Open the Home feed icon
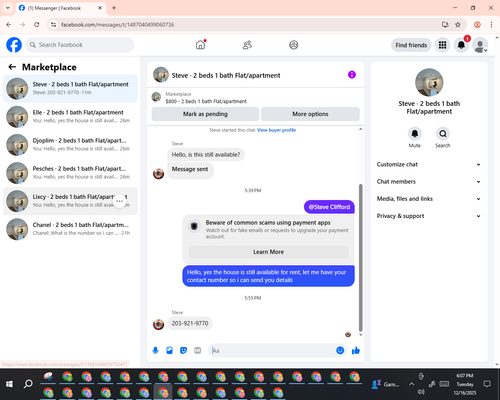500x400 pixels. [x=200, y=45]
